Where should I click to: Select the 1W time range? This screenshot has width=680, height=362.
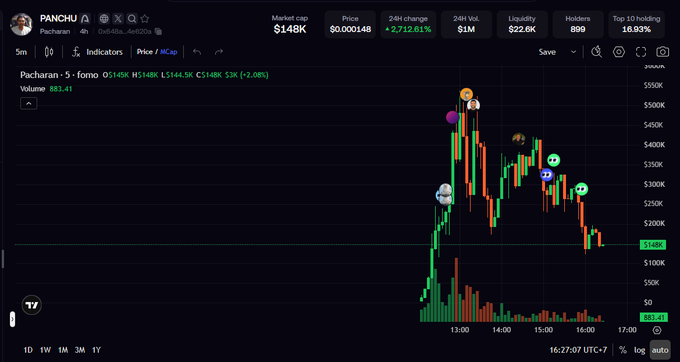coord(45,350)
